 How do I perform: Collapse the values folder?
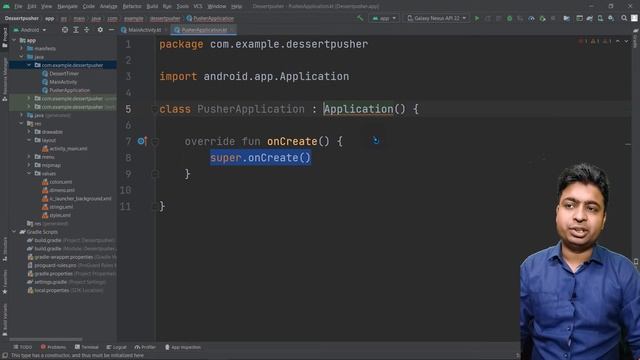click(29, 173)
